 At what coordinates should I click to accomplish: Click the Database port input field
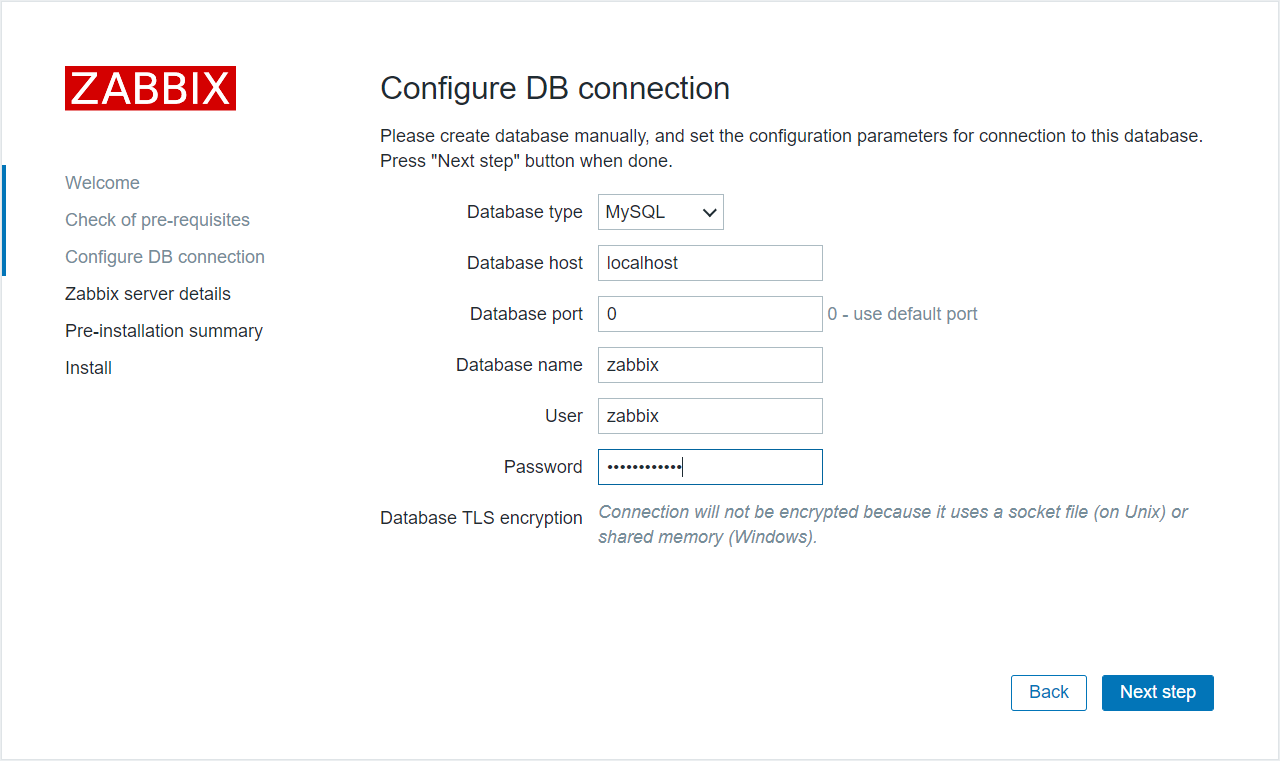pos(710,314)
